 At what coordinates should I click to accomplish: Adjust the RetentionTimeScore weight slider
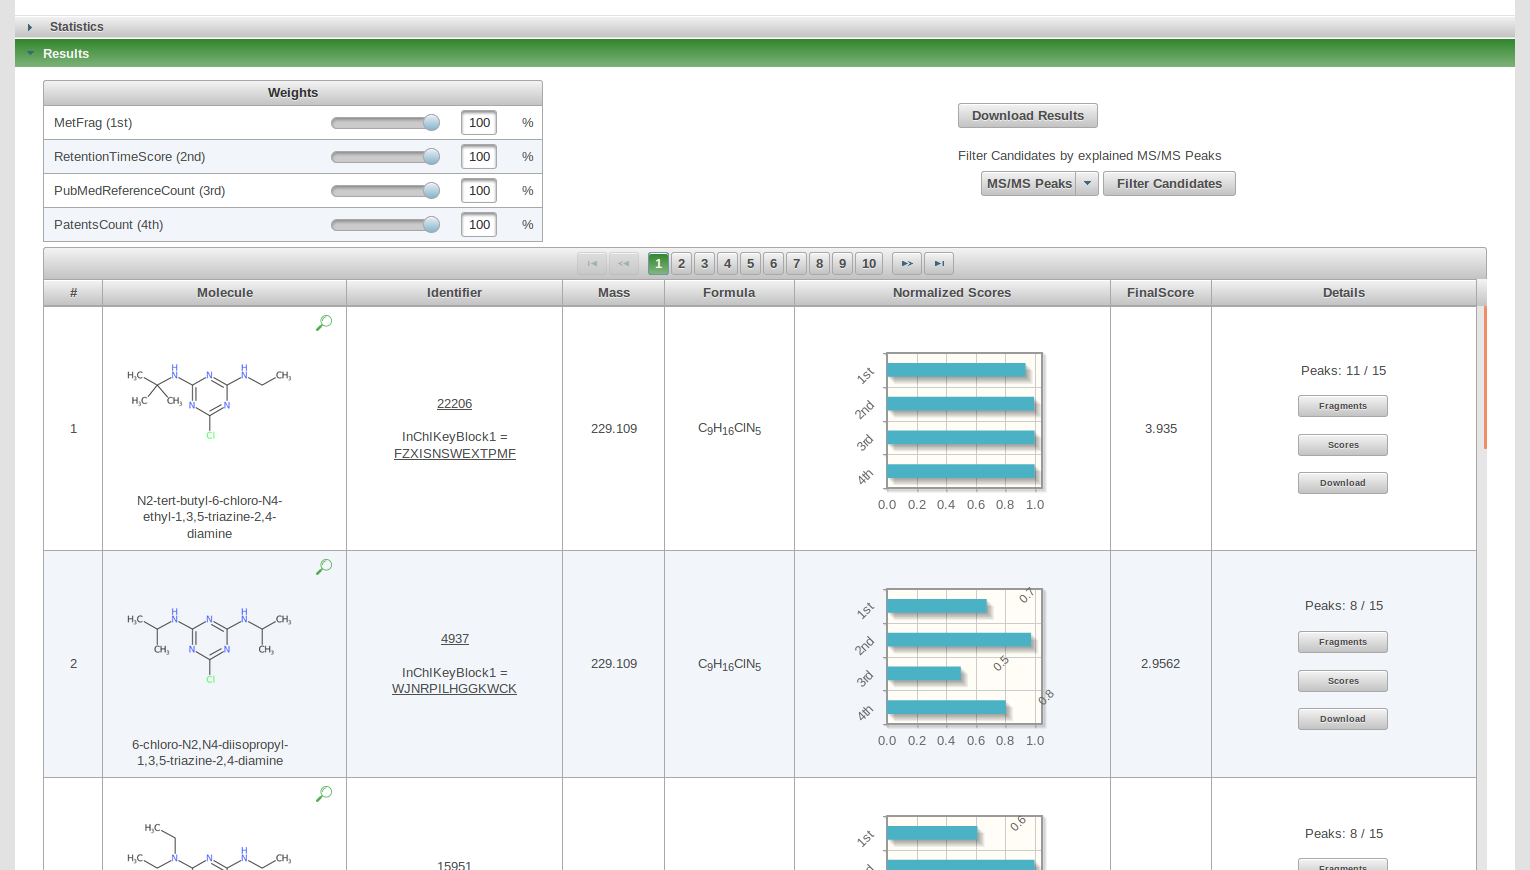pyautogui.click(x=431, y=157)
